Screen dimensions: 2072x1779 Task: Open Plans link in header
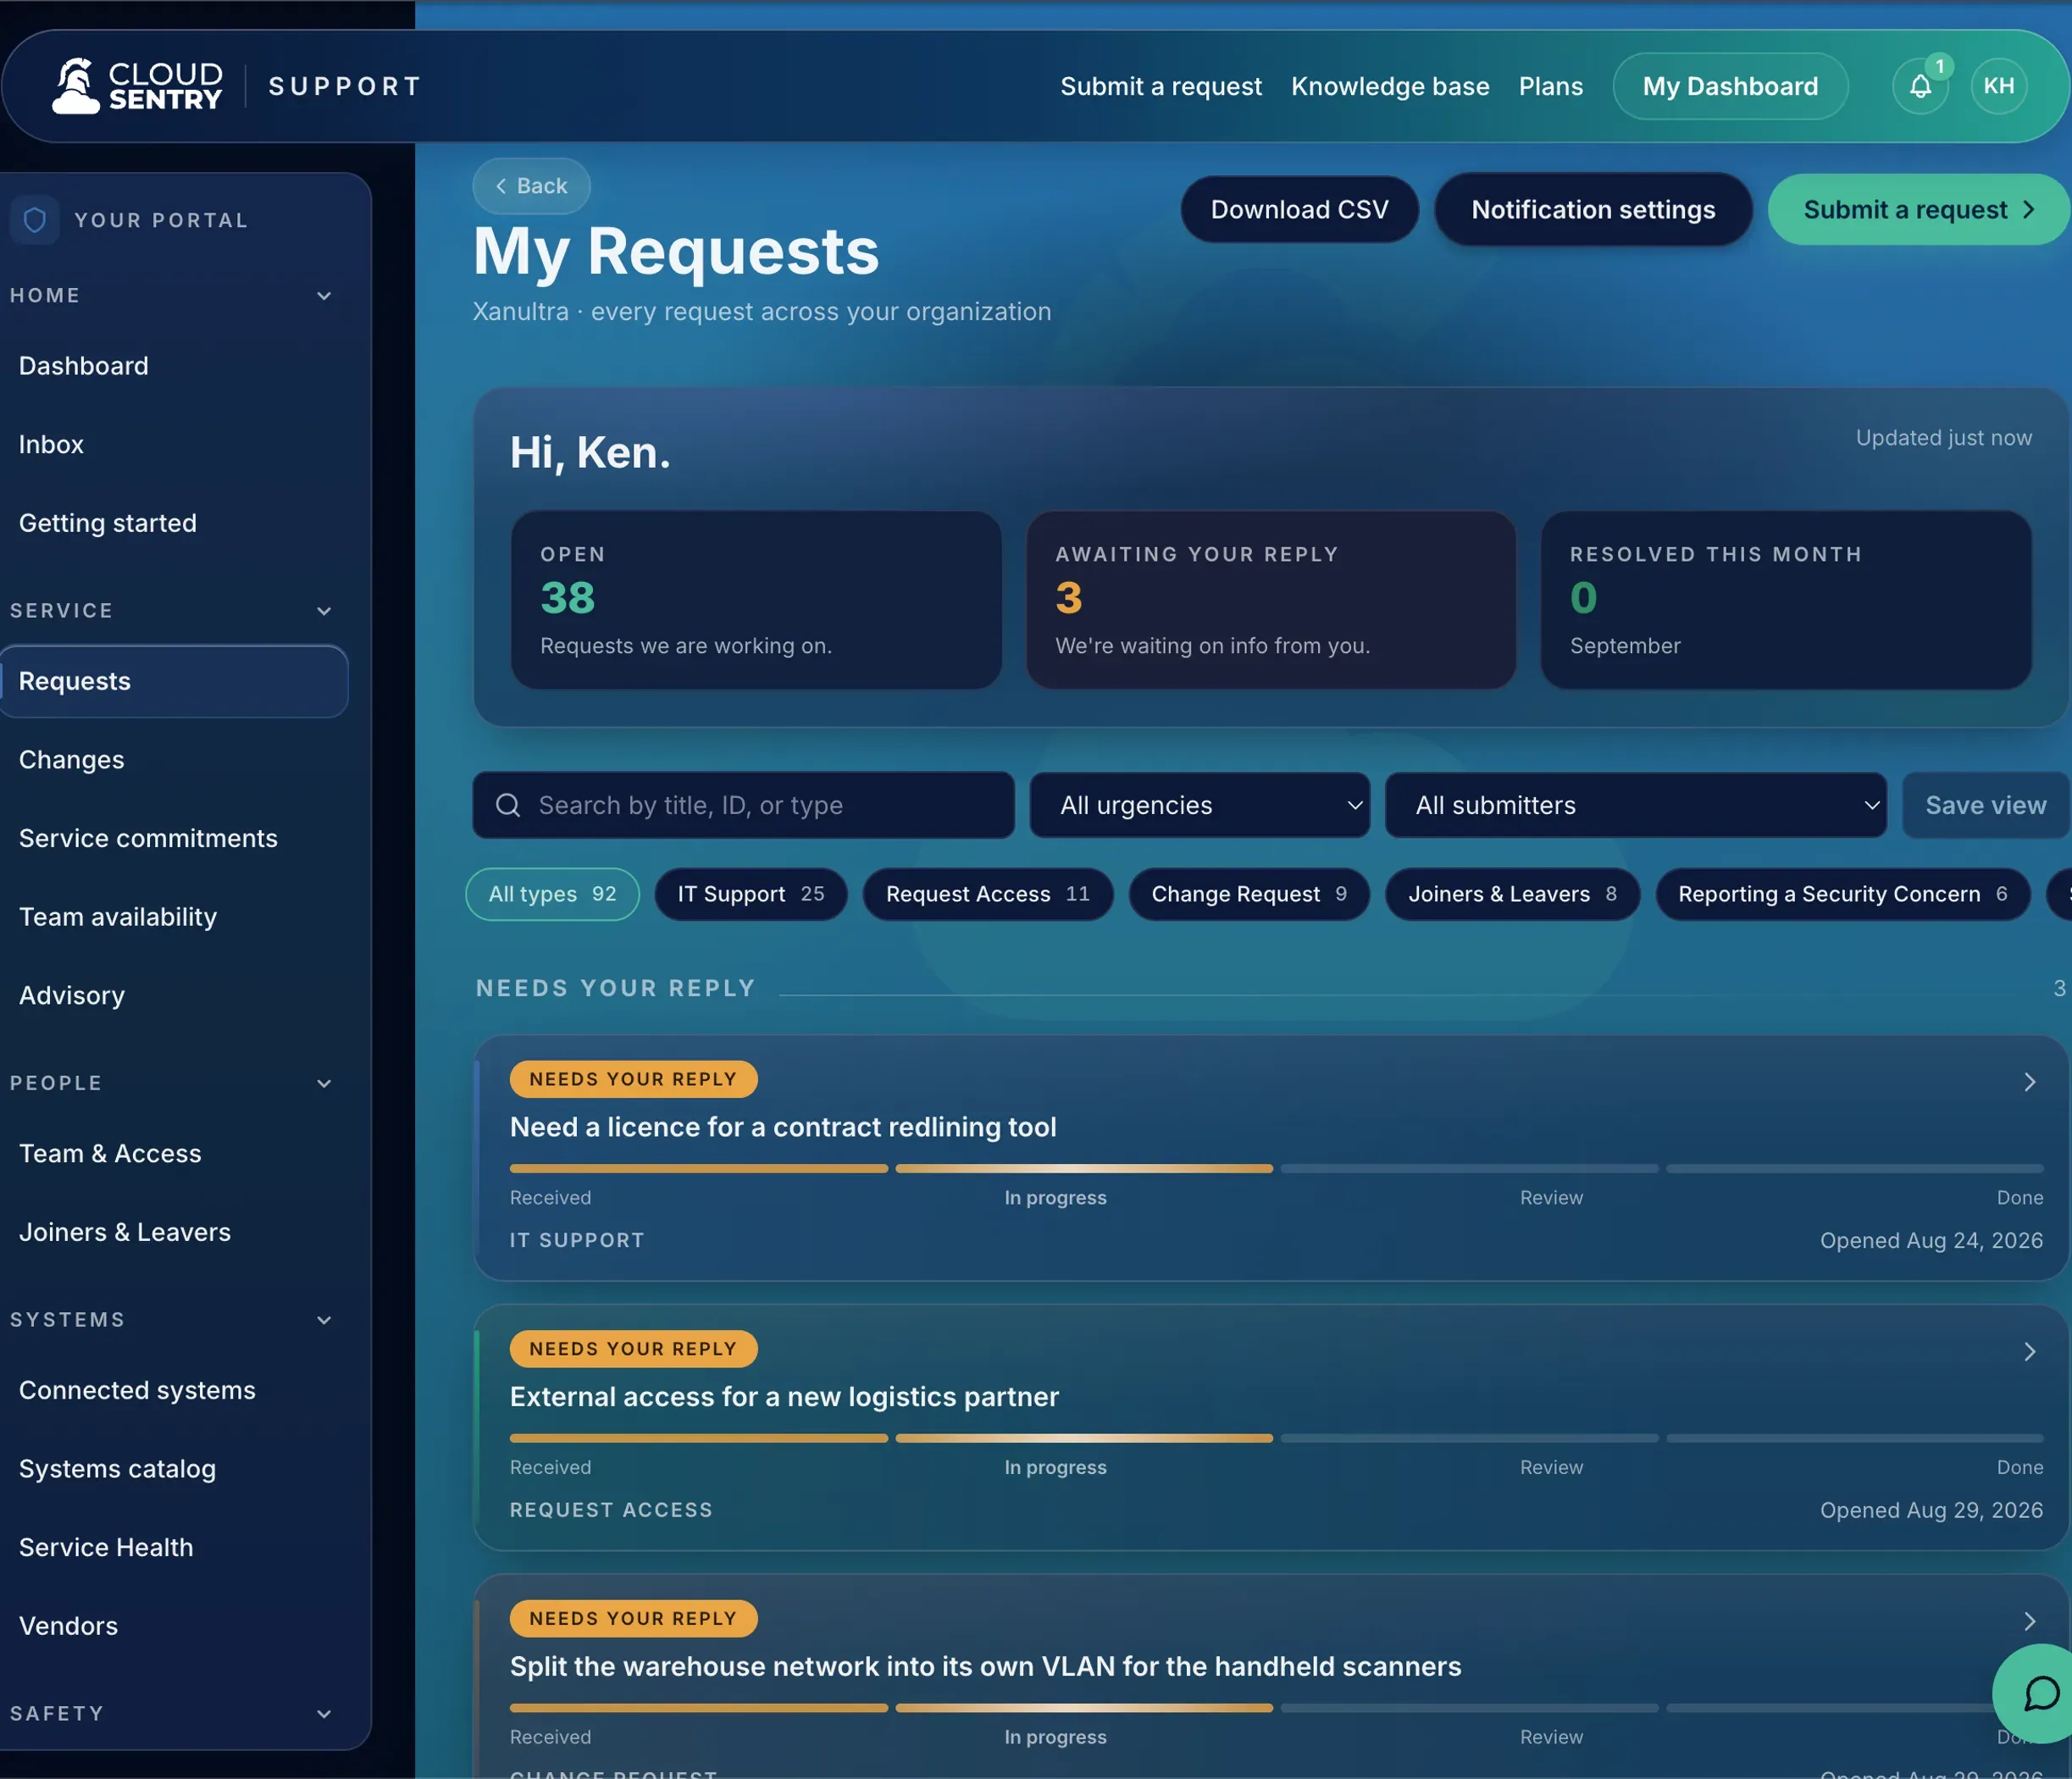coord(1551,86)
